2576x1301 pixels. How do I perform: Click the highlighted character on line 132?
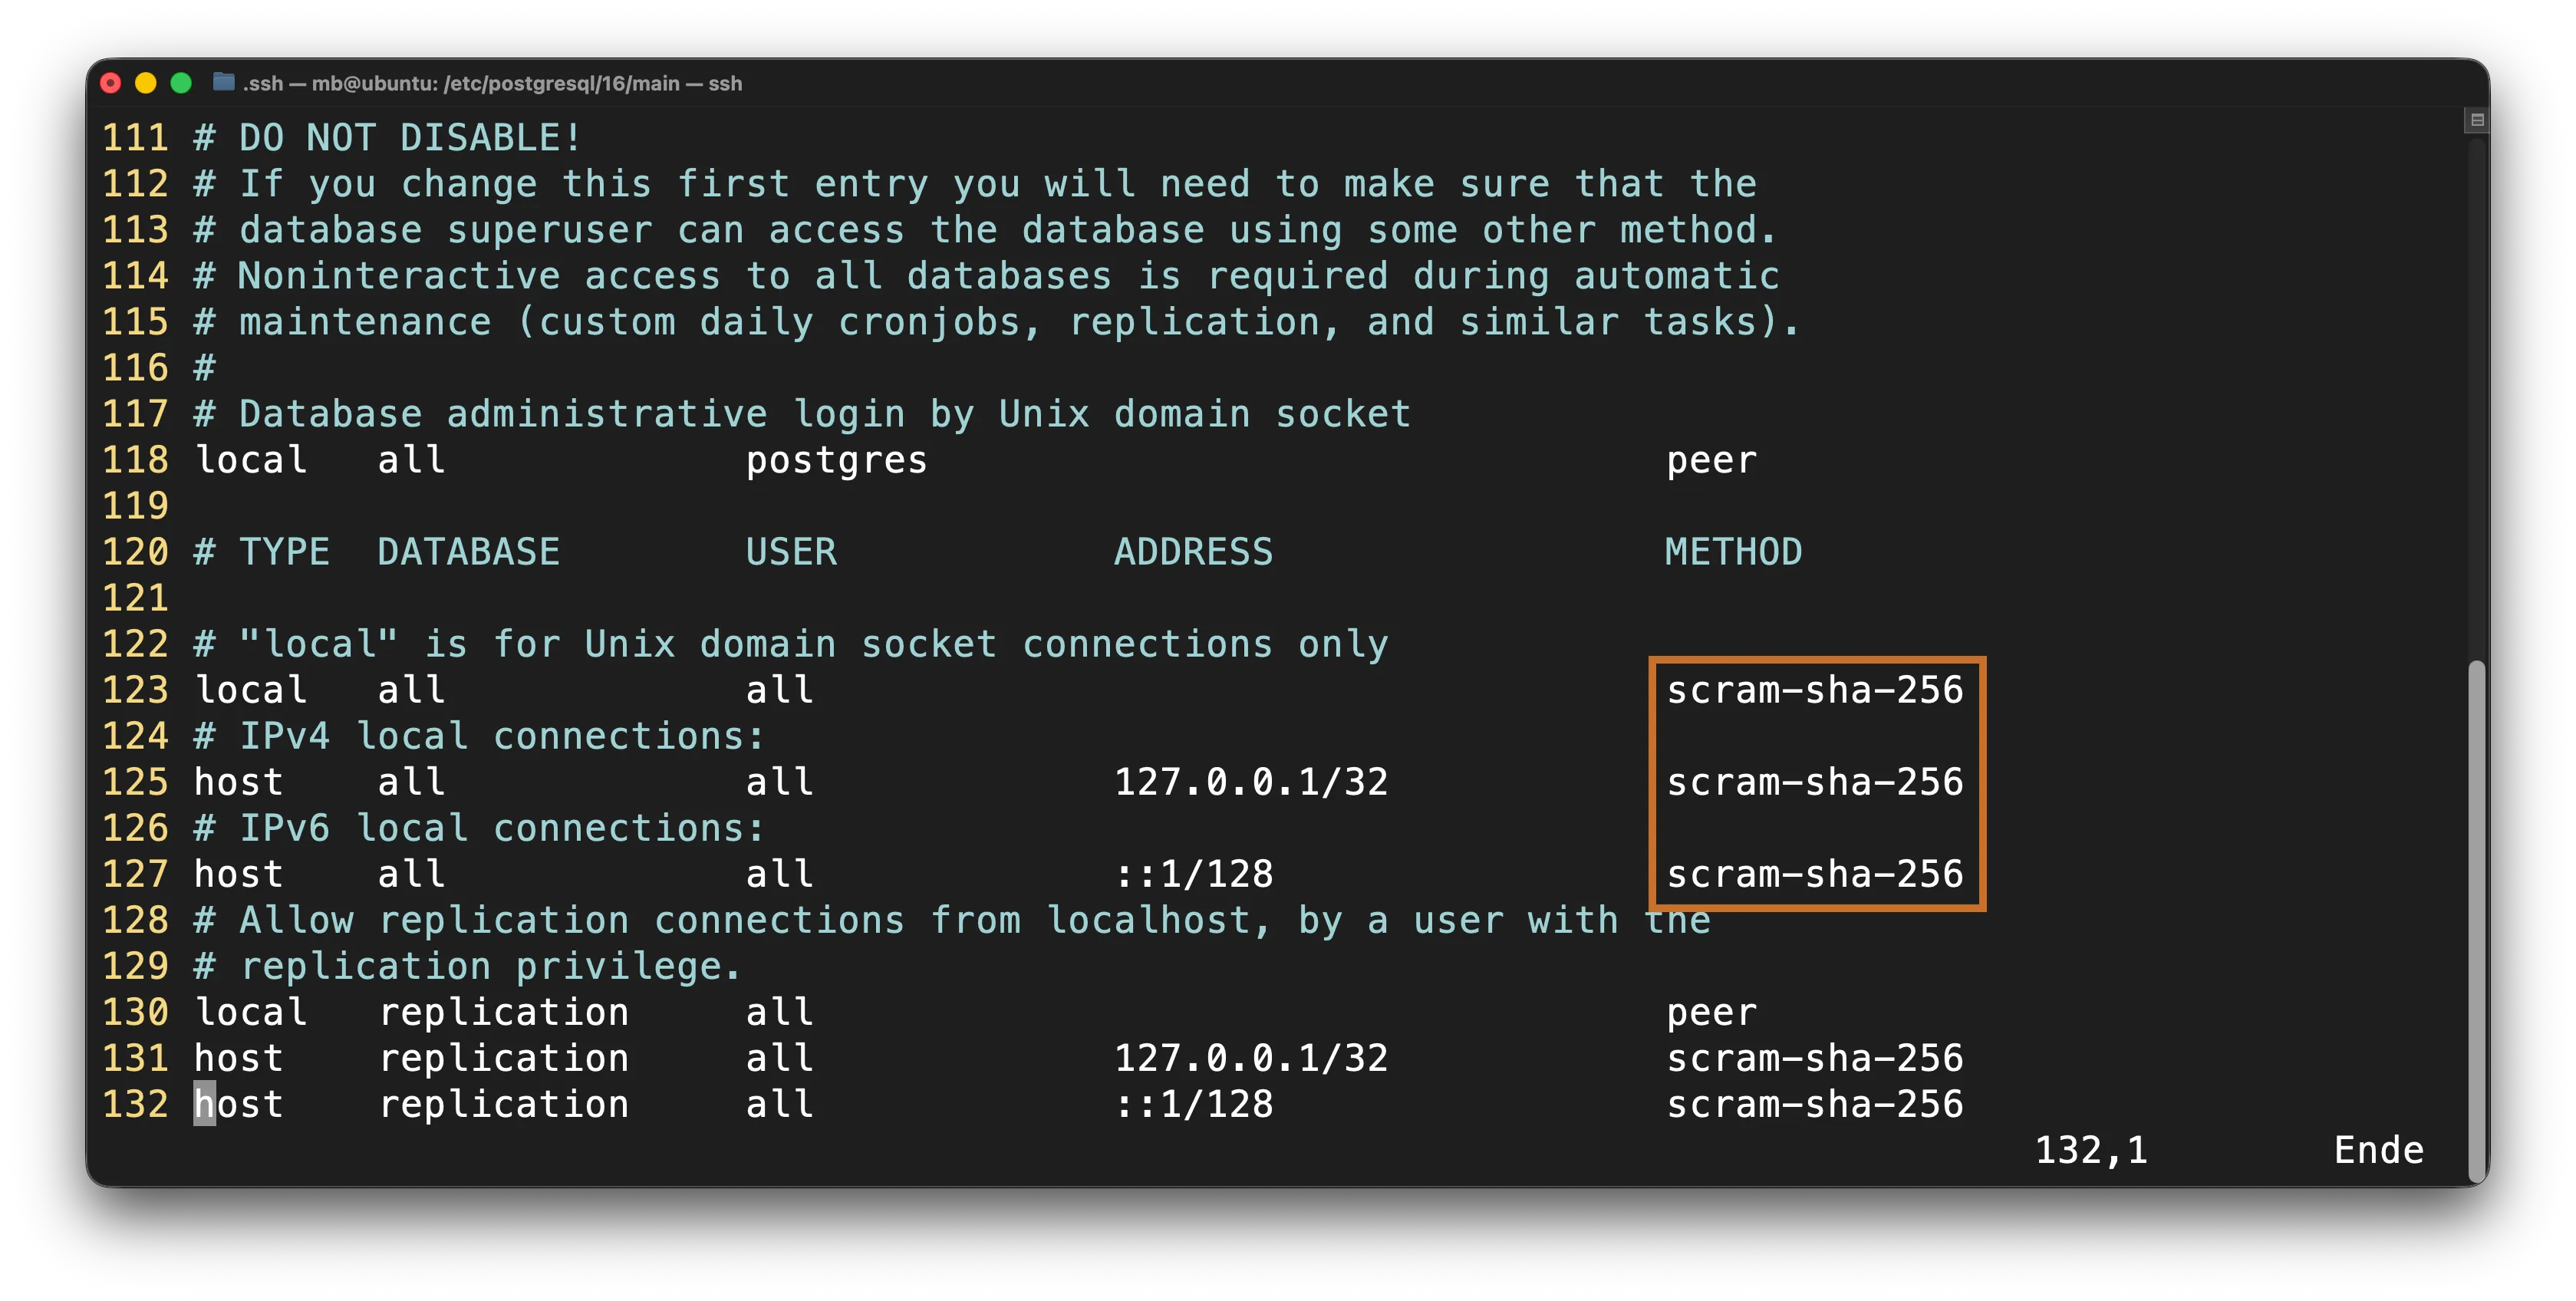[x=204, y=1103]
